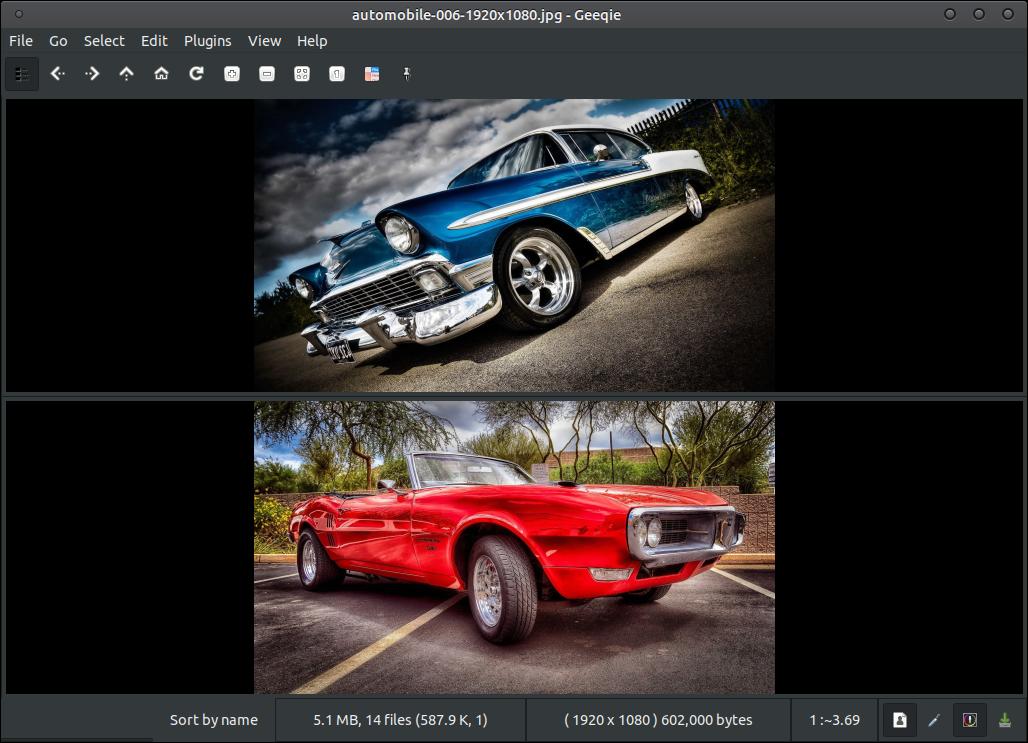Toggle the list-style icon at the toolbar's left end
The width and height of the screenshot is (1028, 743).
22,74
